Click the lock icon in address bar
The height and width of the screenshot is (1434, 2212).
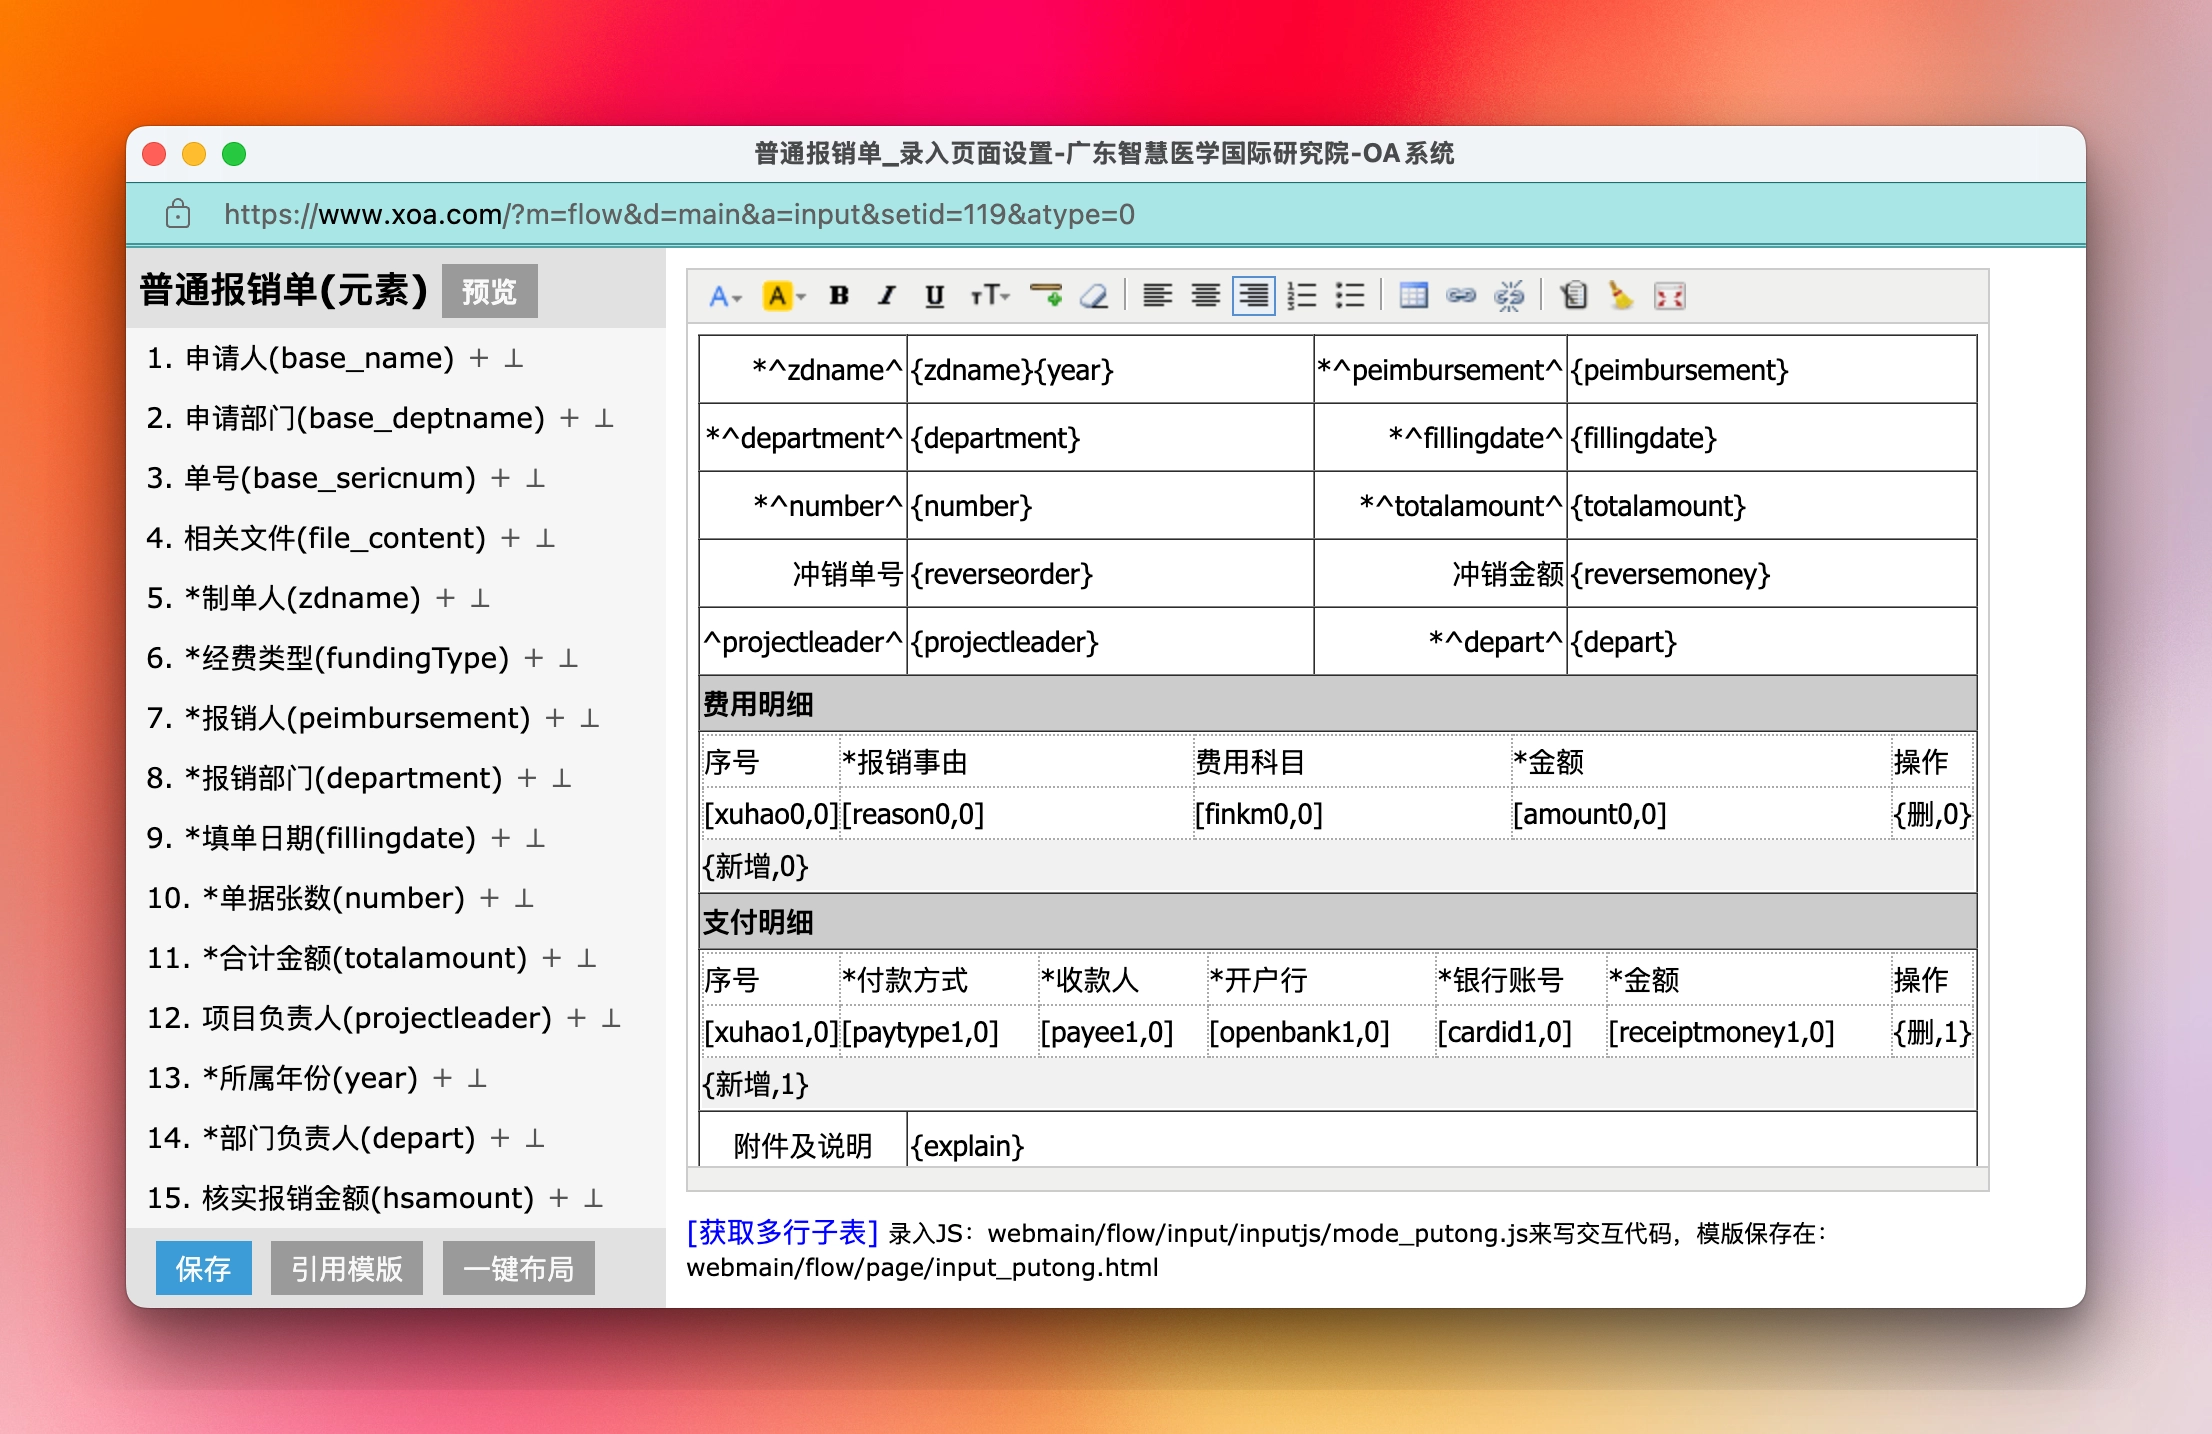(178, 213)
